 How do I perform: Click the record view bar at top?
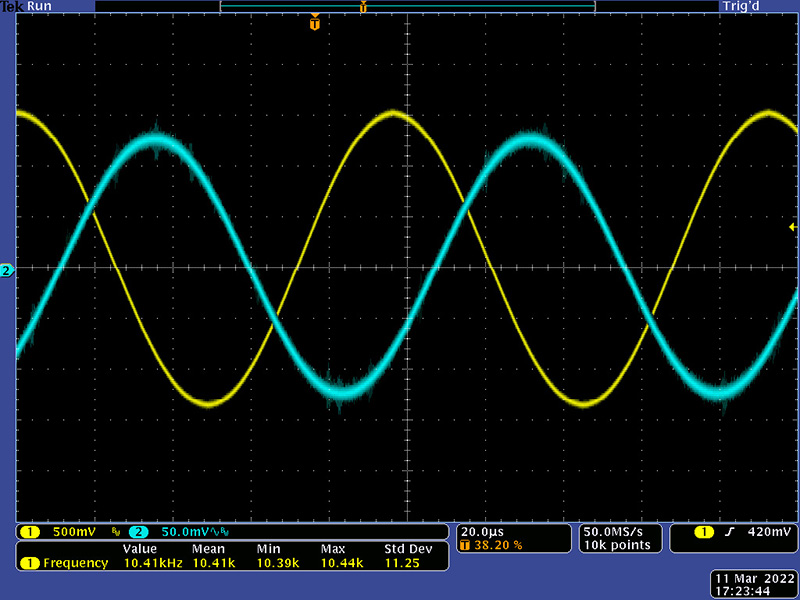pos(407,6)
